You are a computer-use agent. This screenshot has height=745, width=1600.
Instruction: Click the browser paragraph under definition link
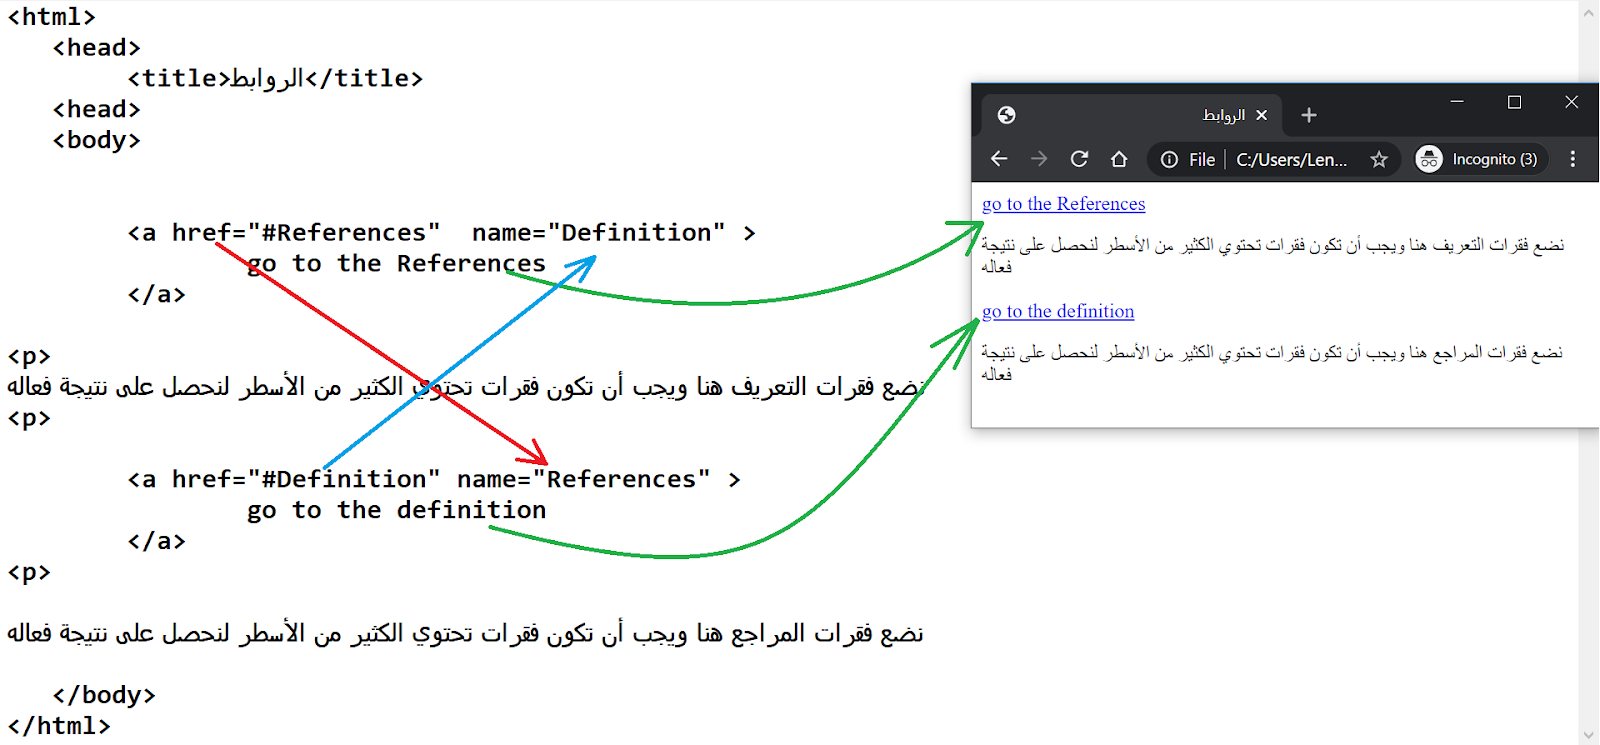coord(1272,363)
